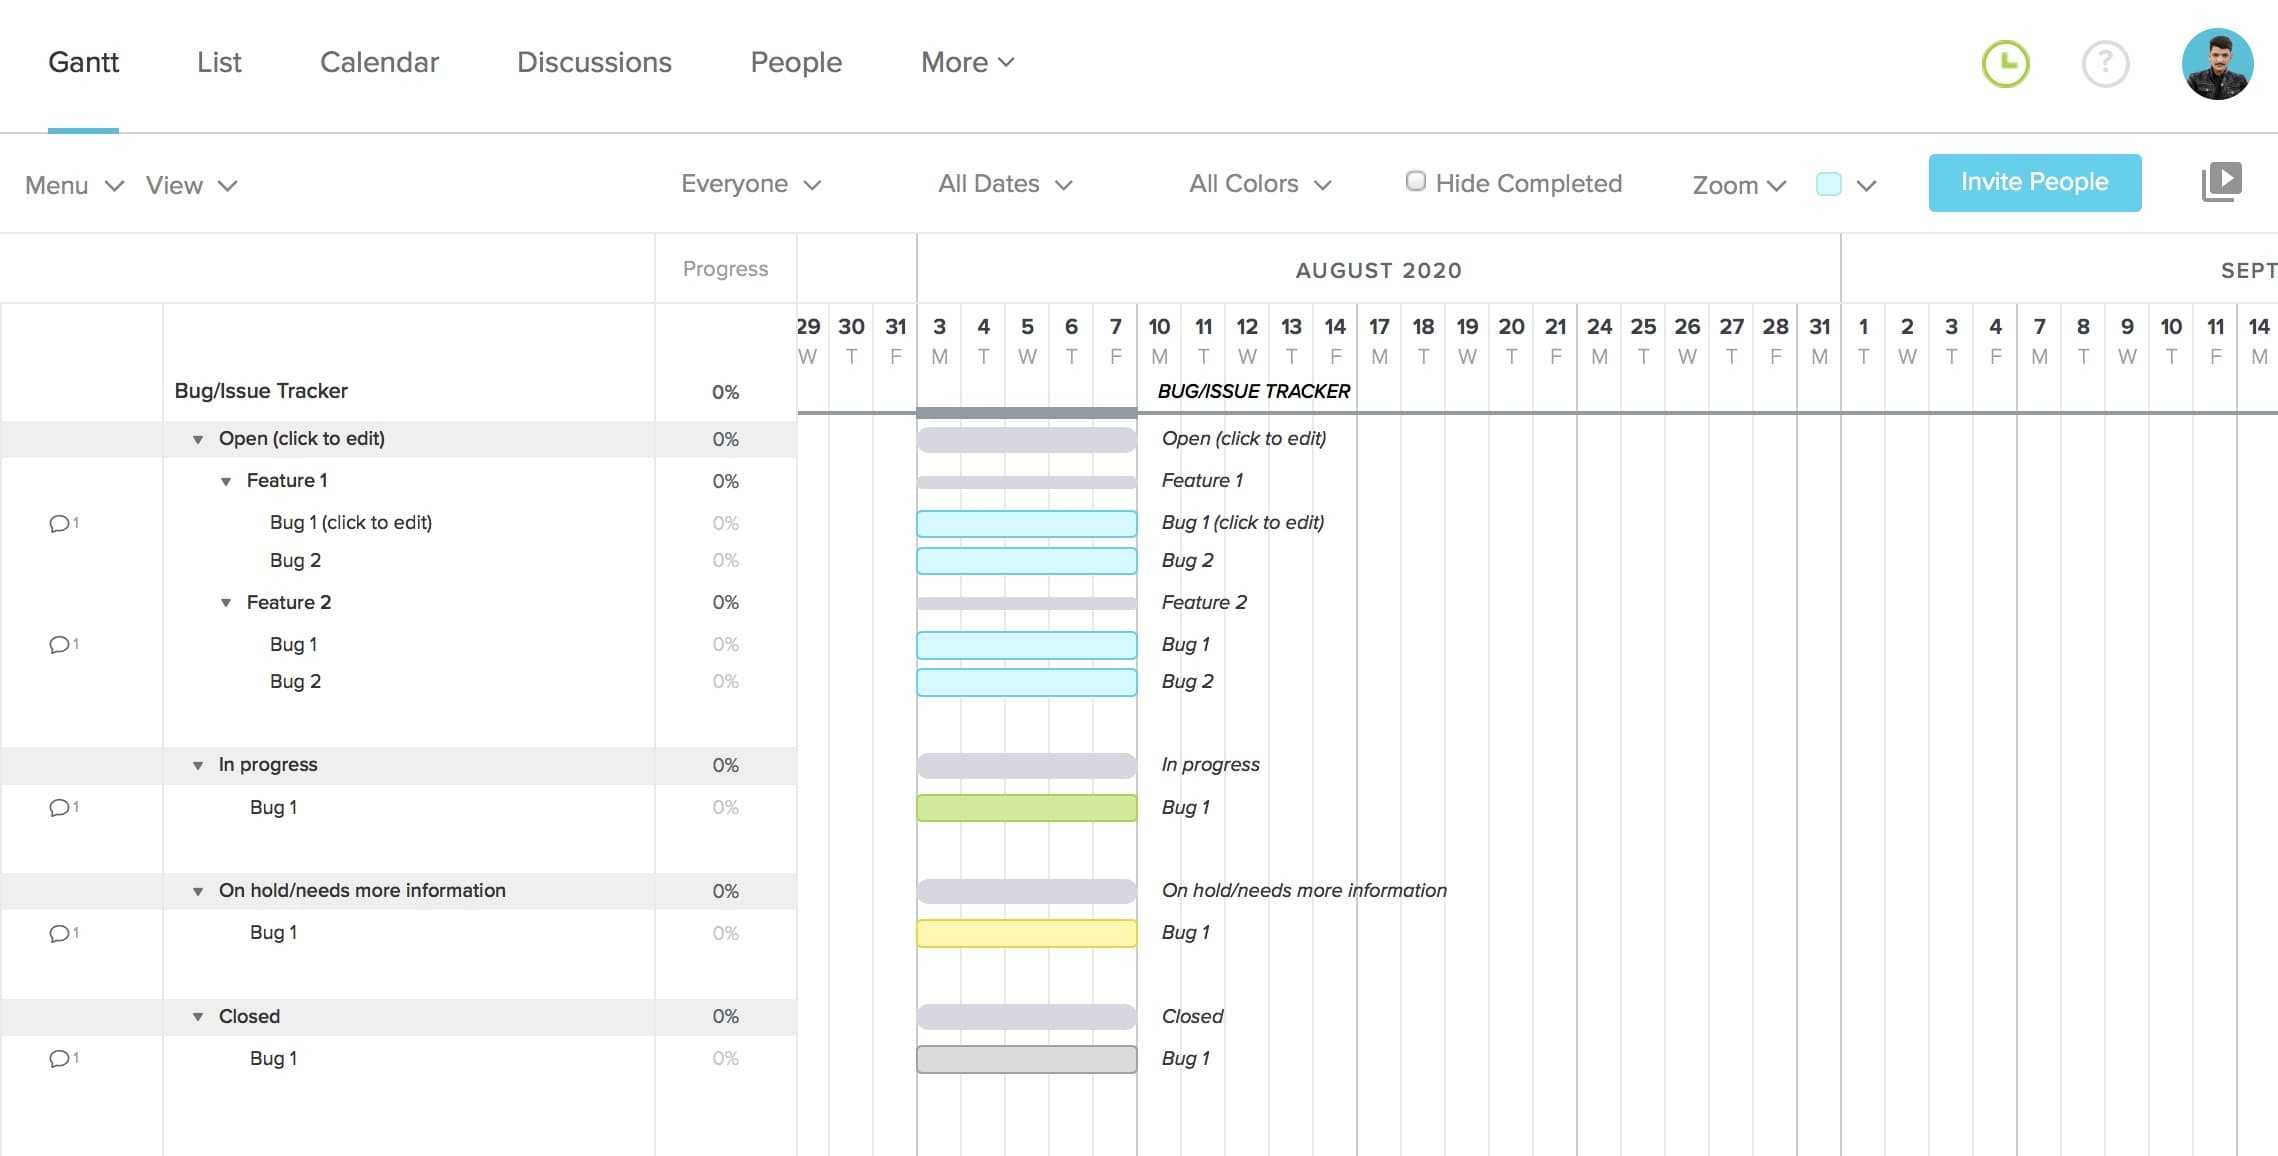Click the user profile avatar icon
The image size is (2278, 1156).
click(x=2216, y=62)
